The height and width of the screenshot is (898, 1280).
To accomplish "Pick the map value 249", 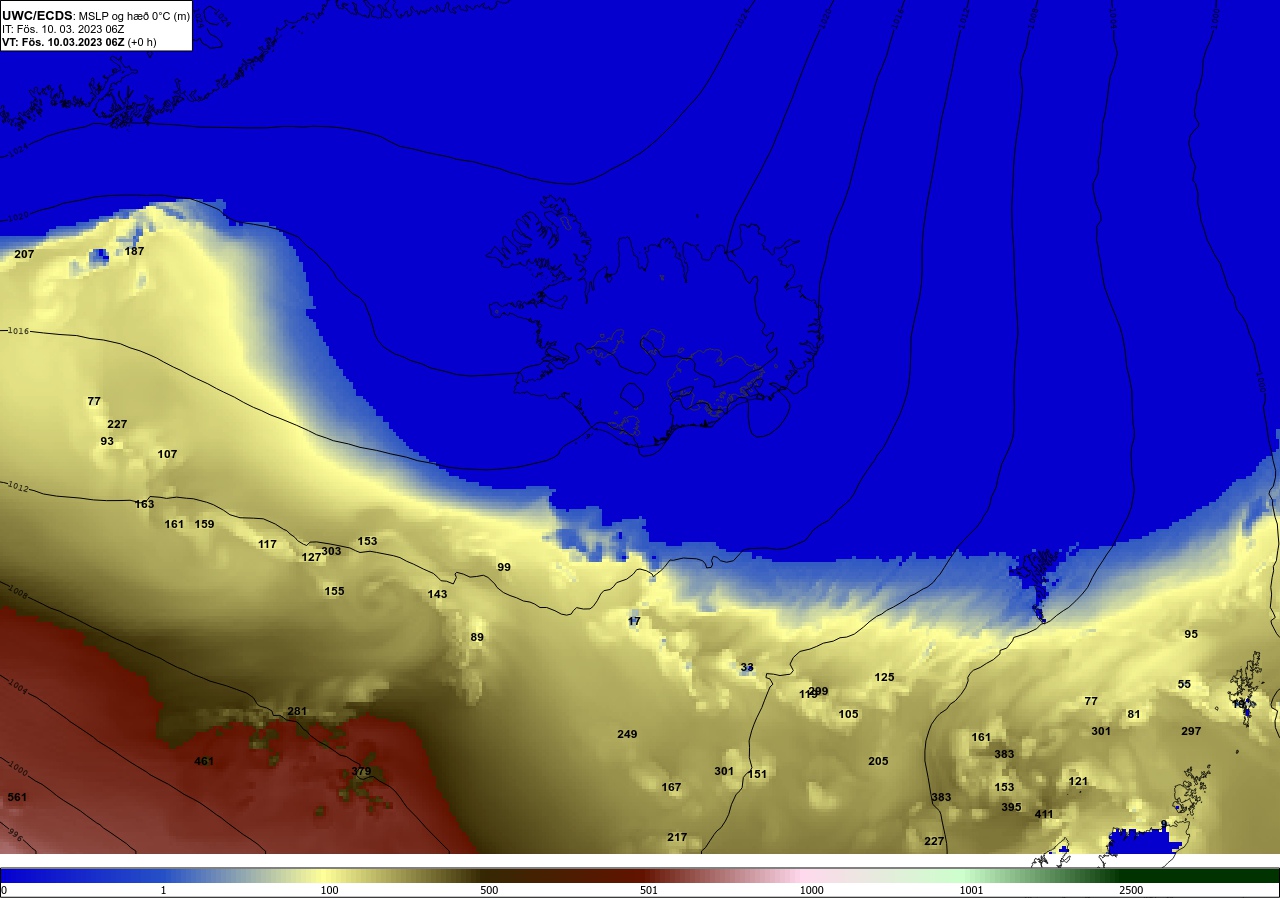I will (x=627, y=734).
